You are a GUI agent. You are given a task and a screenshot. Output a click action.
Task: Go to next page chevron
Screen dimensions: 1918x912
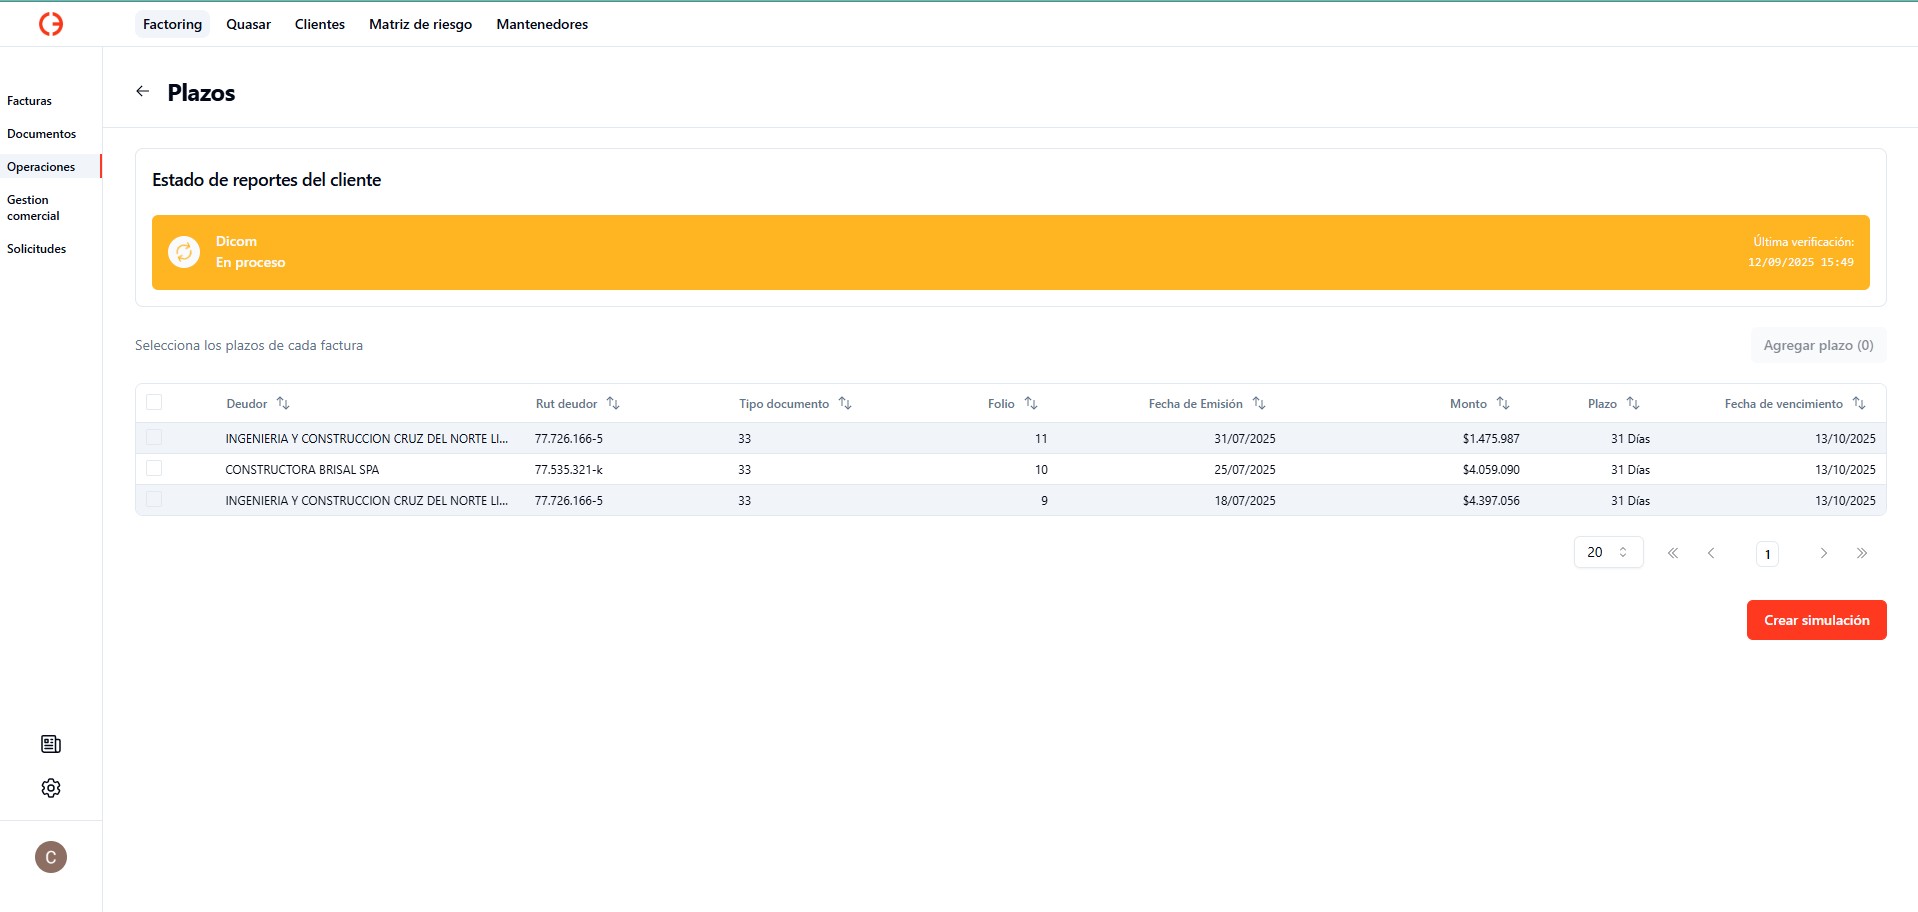click(1824, 553)
